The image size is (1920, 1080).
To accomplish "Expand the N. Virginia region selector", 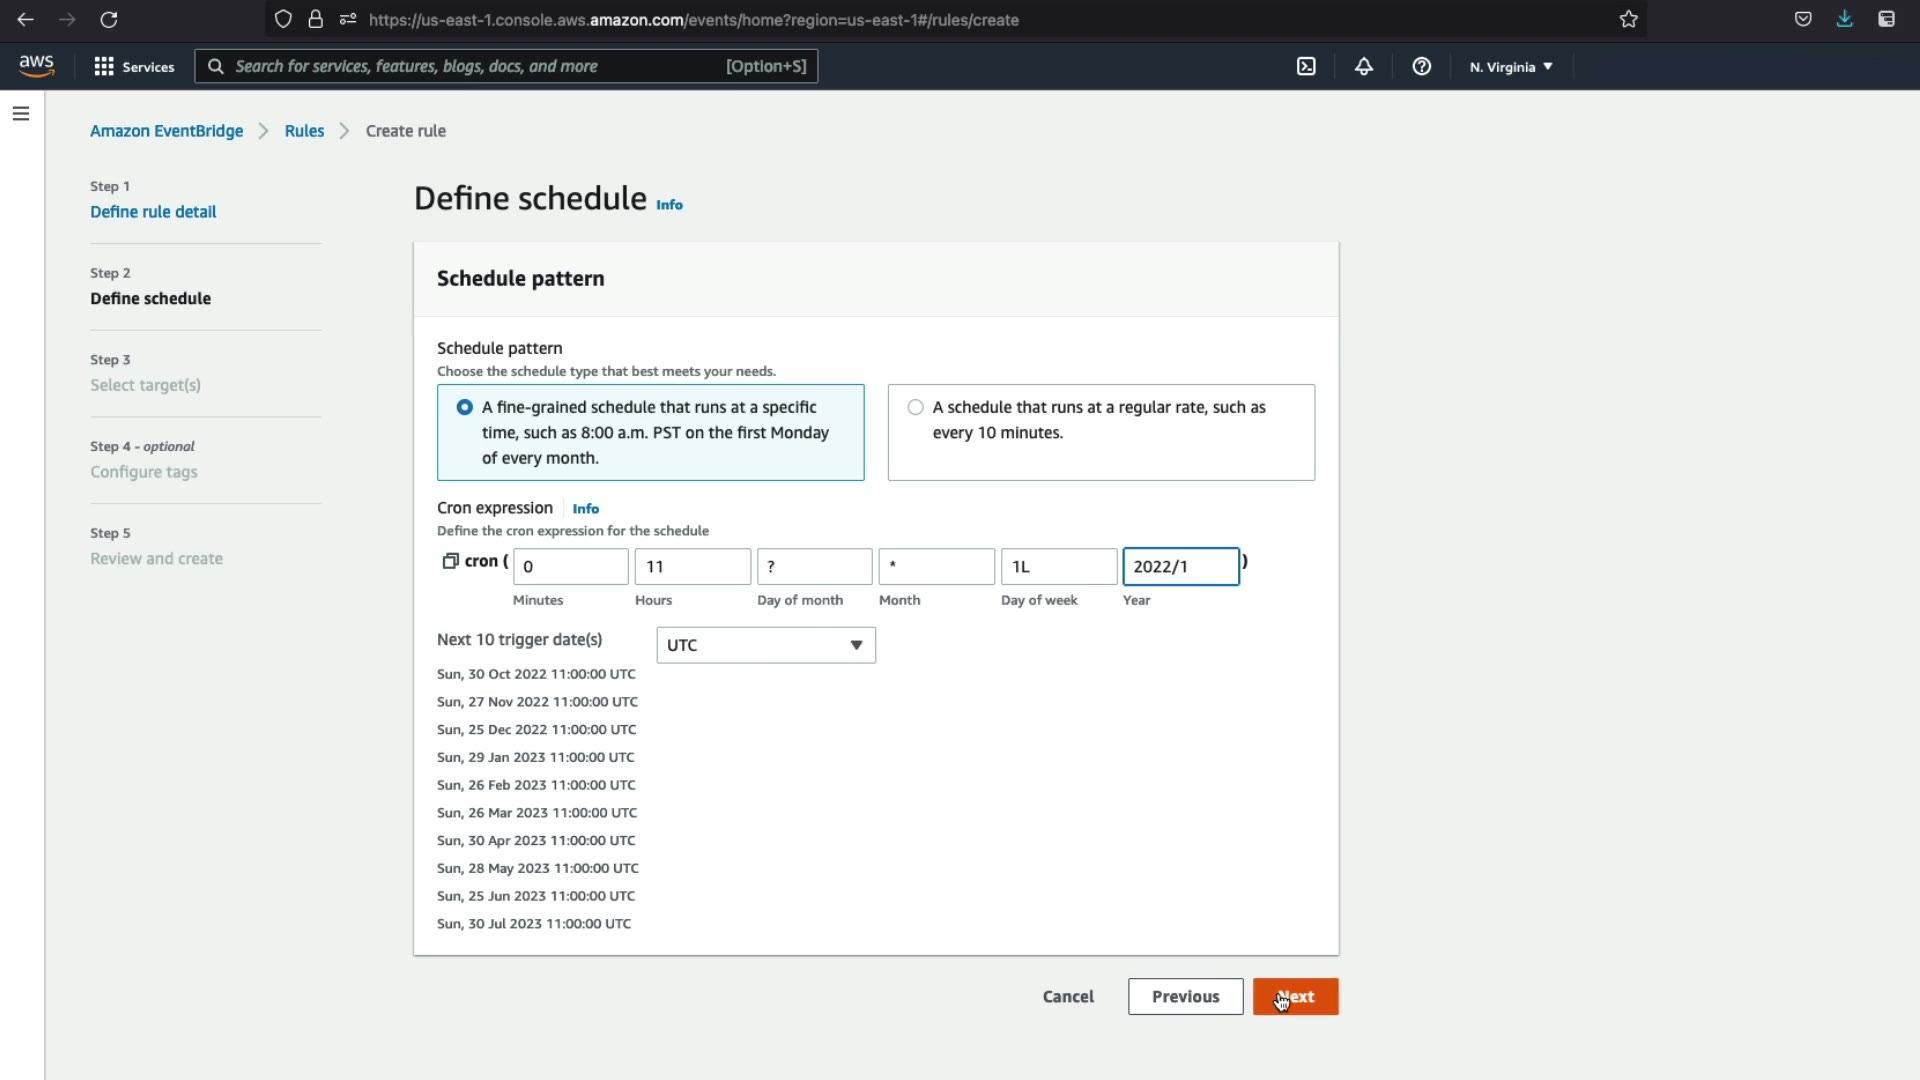I will pos(1511,66).
